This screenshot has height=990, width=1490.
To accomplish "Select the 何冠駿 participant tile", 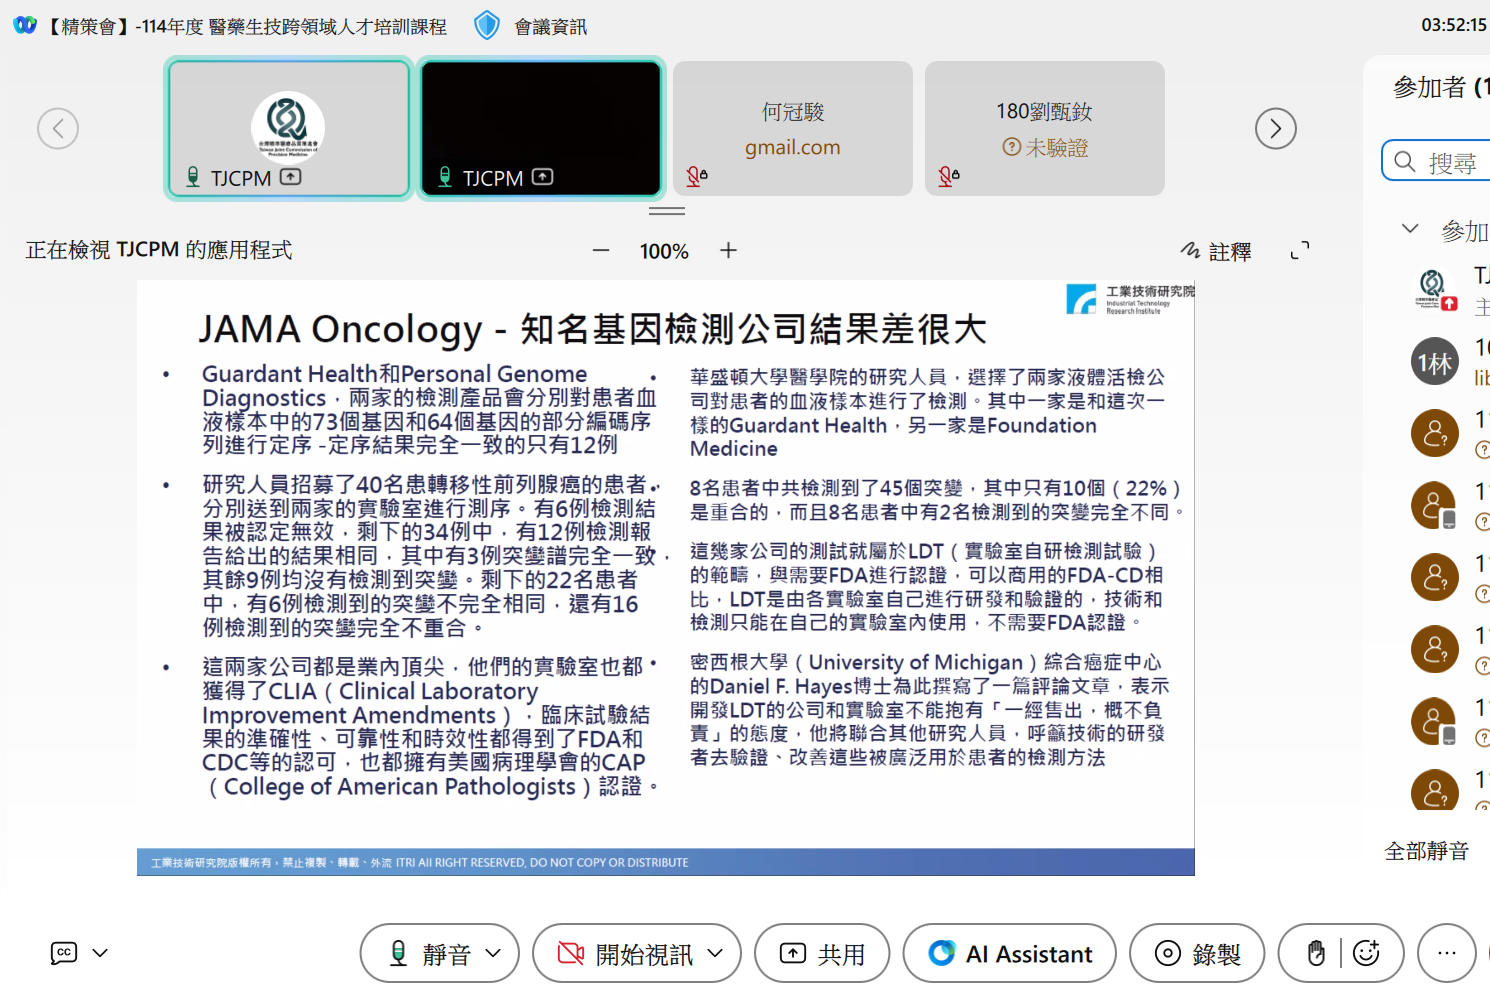I will click(793, 128).
